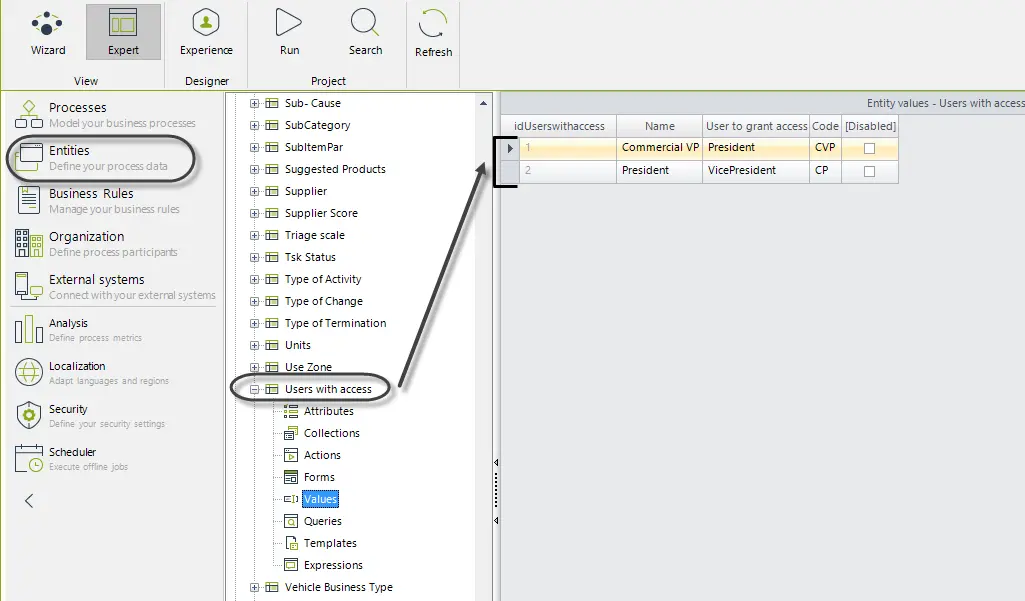1025x601 pixels.
Task: Toggle Disabled checkbox for Commercial VP row
Action: tap(869, 148)
